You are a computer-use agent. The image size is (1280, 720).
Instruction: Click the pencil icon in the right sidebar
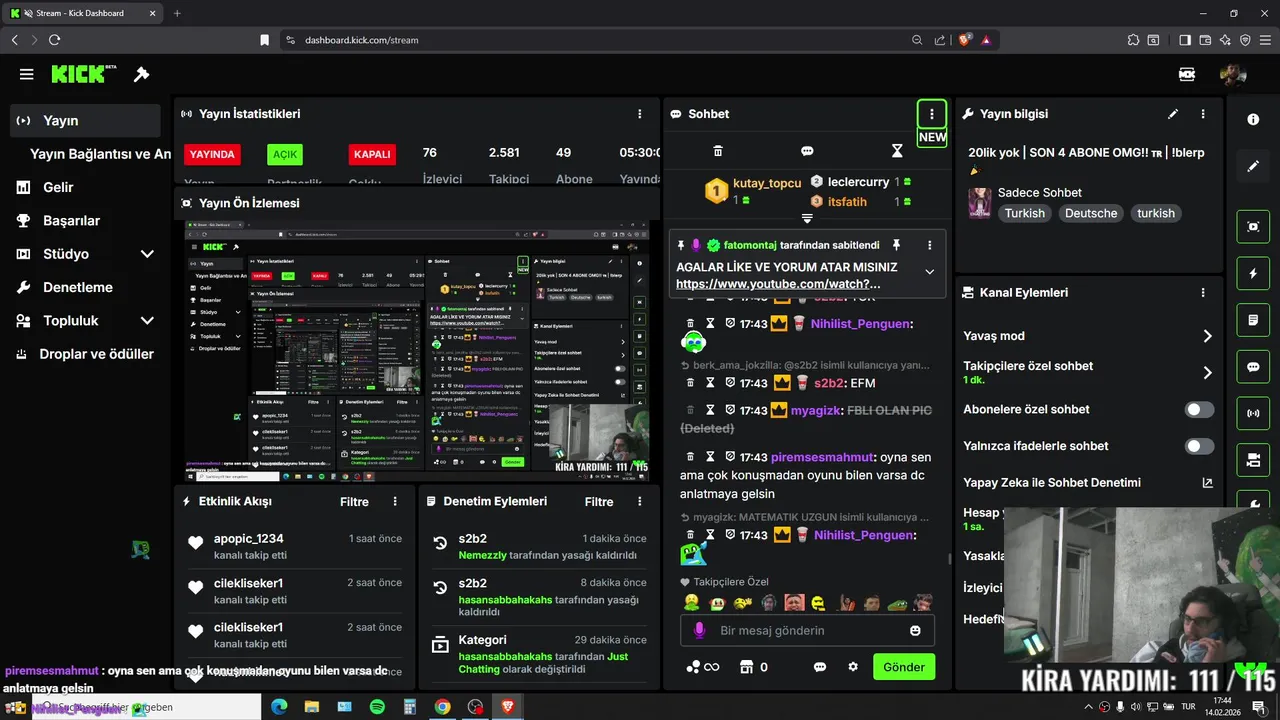click(1253, 166)
